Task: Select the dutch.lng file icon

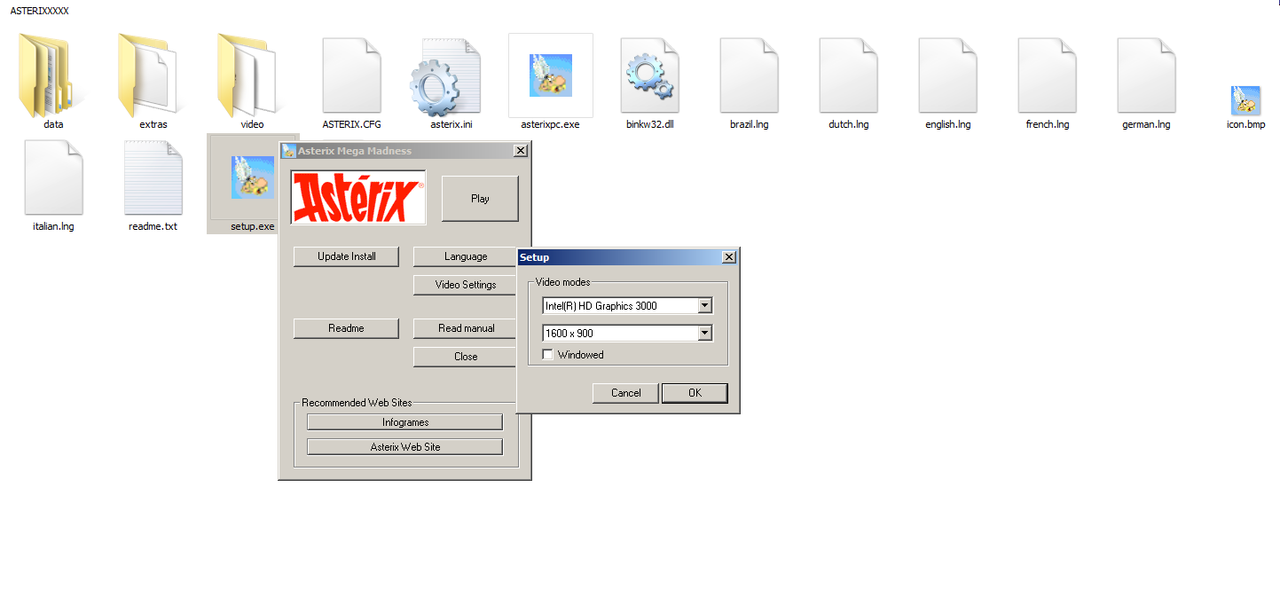Action: point(848,75)
